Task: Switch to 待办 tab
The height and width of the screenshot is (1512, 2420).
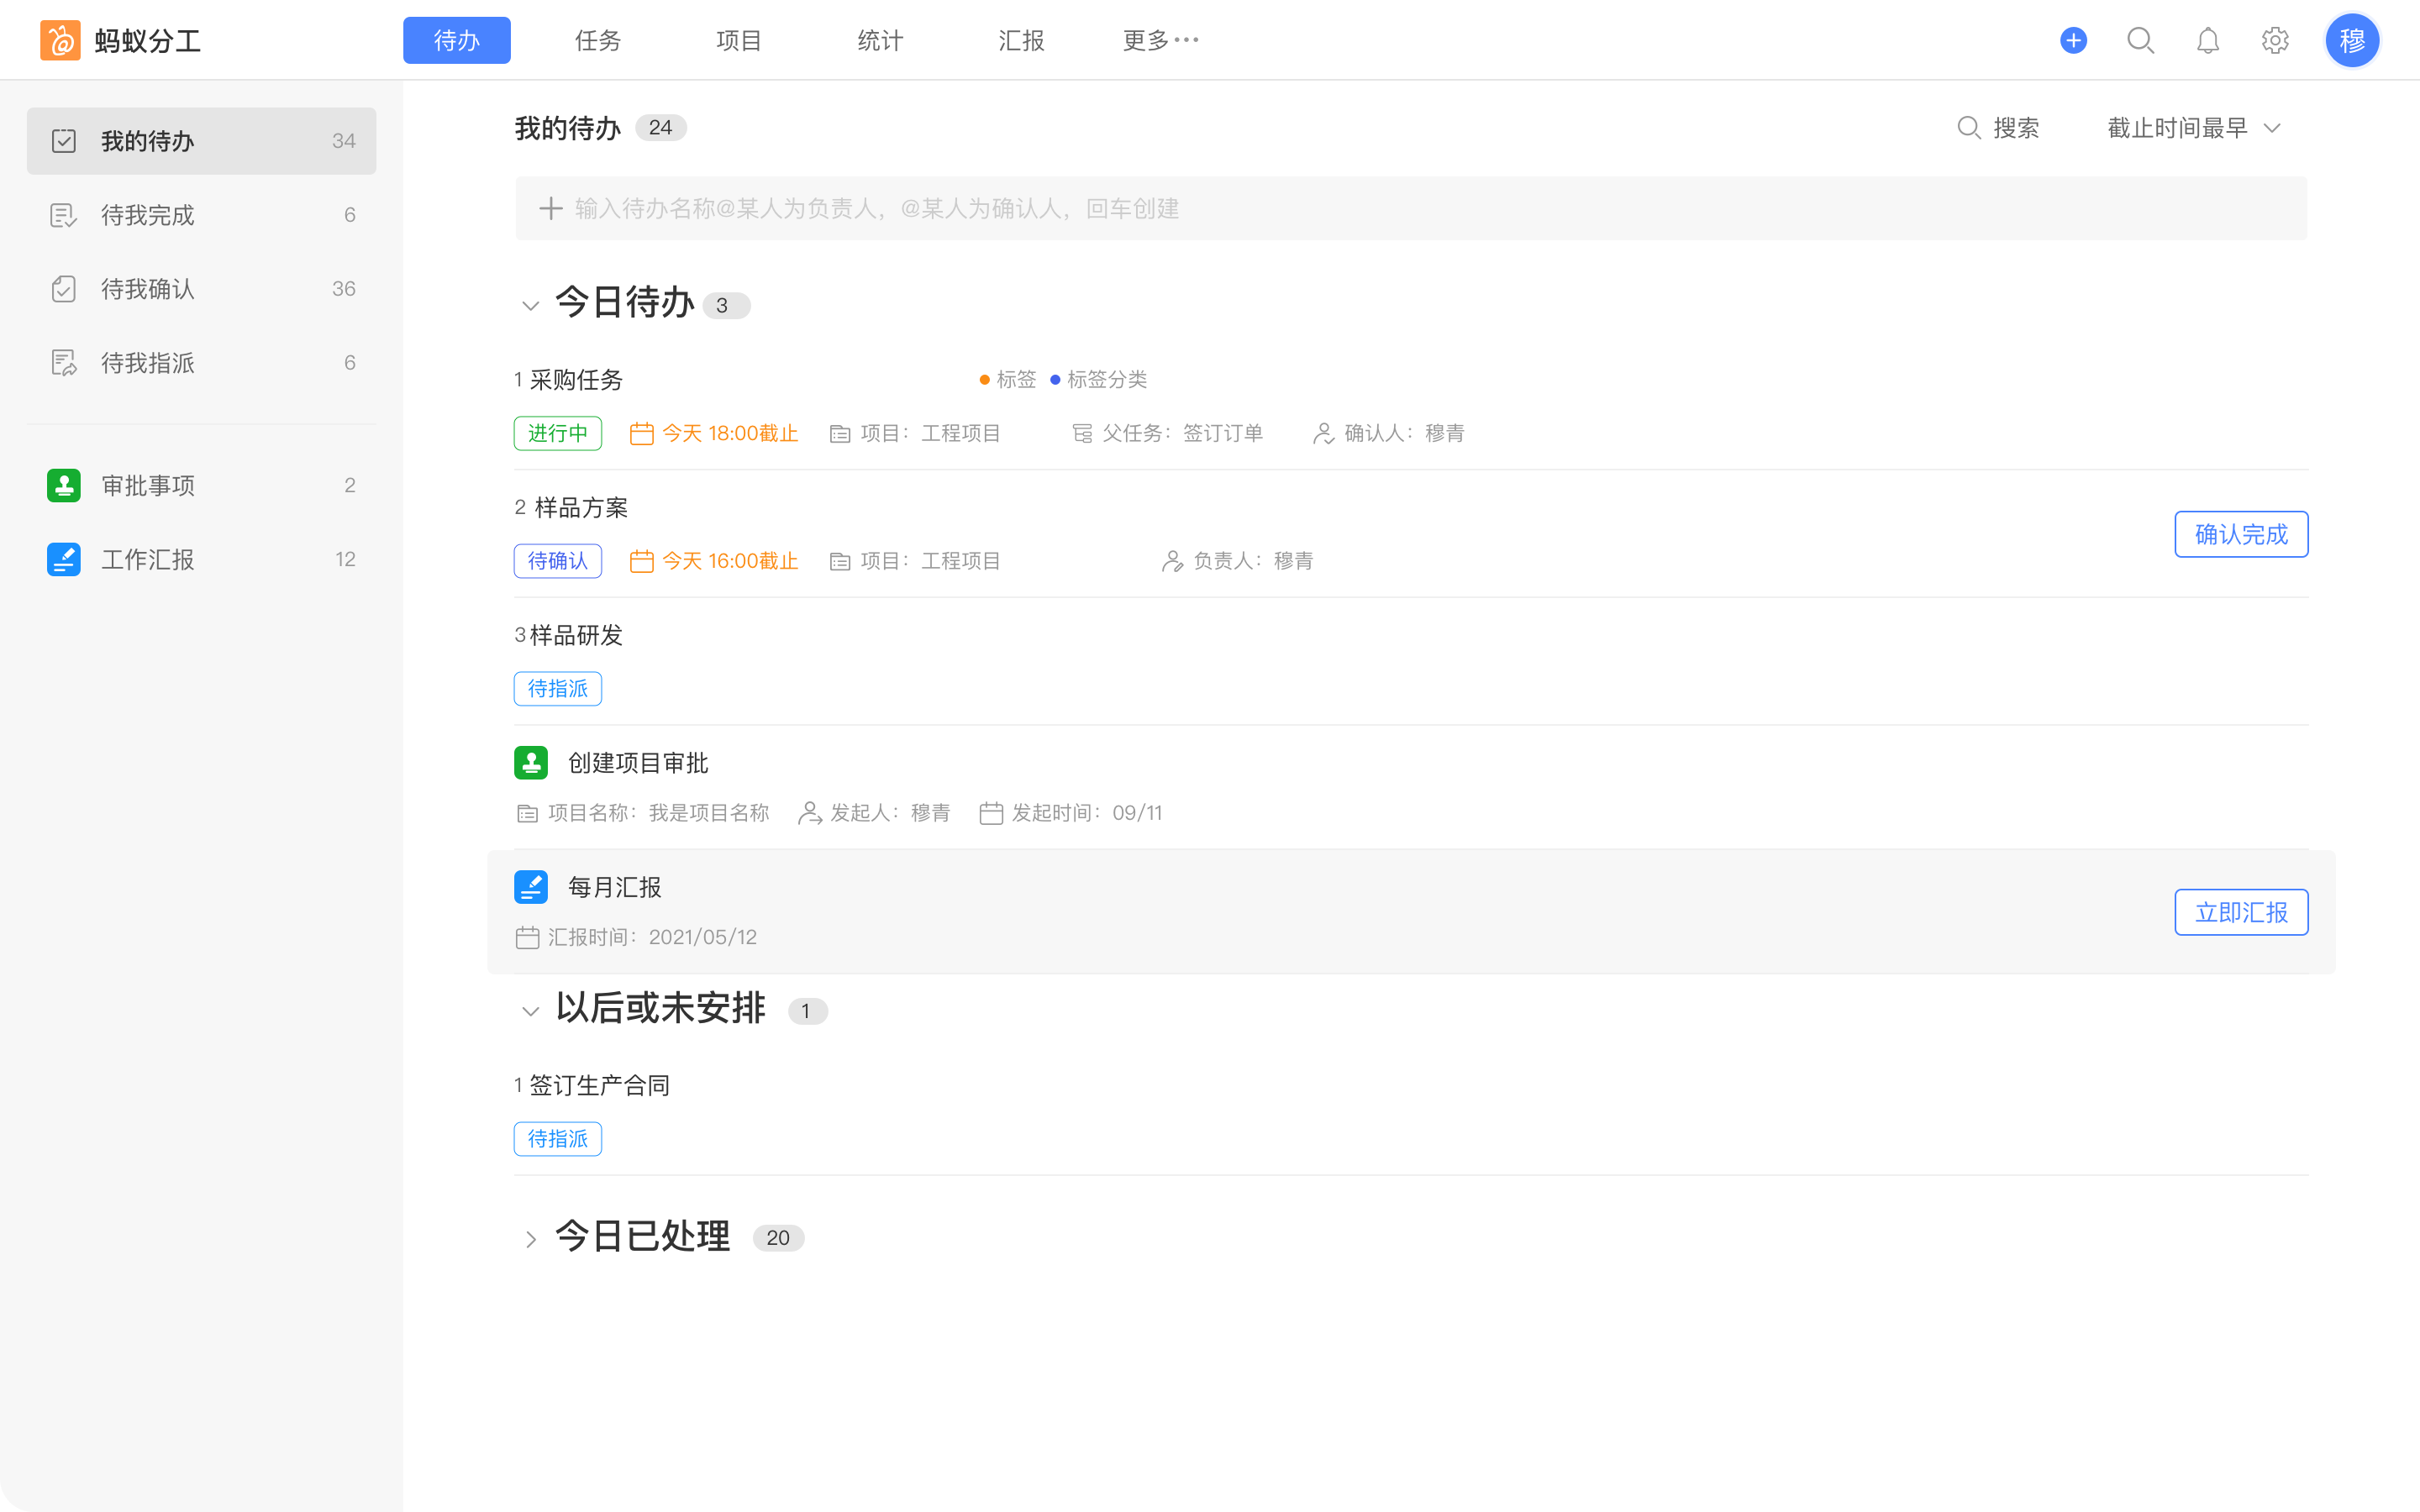Action: tap(457, 40)
